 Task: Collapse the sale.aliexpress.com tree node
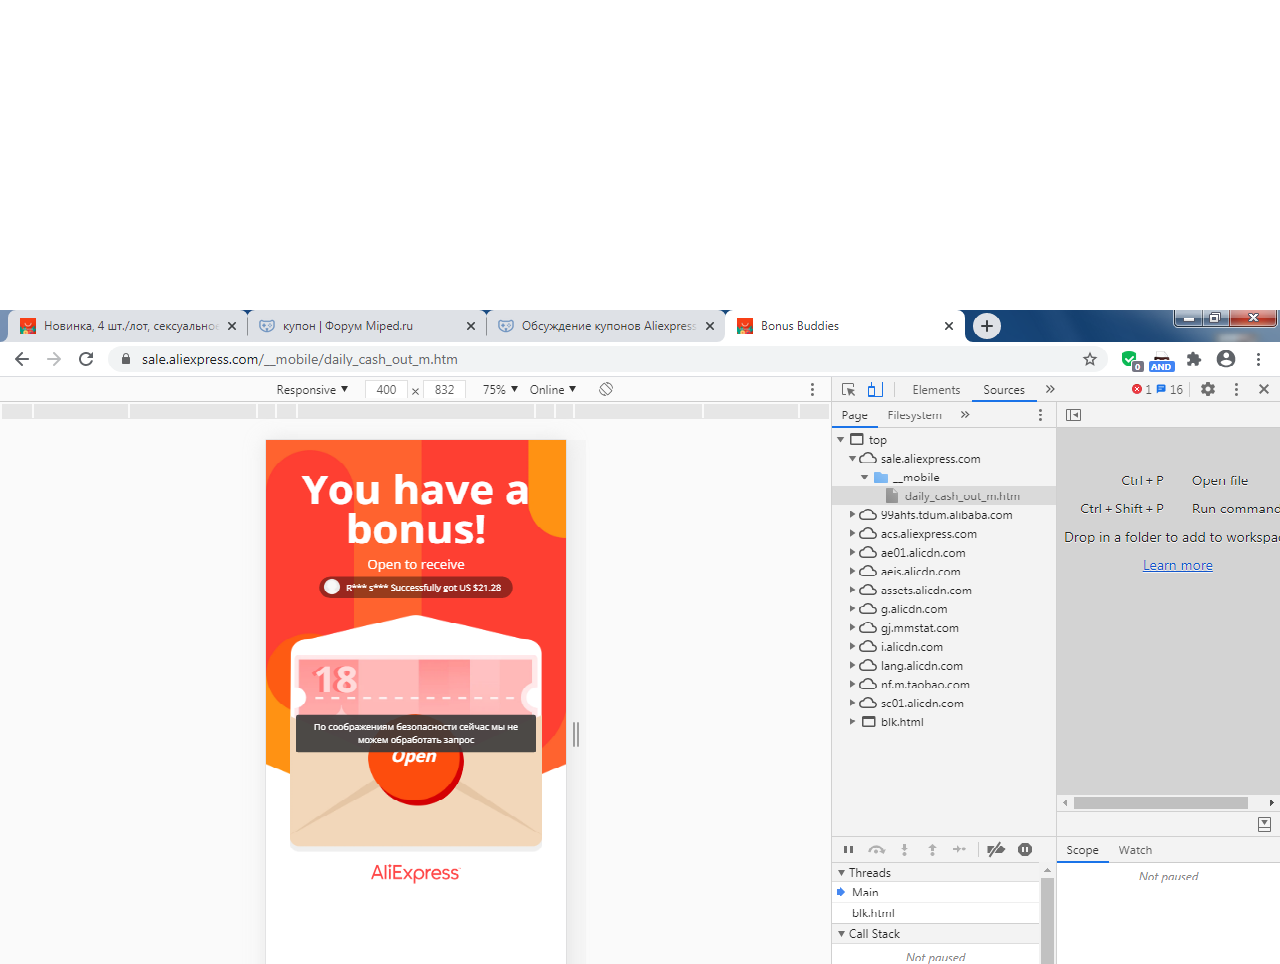click(x=853, y=459)
